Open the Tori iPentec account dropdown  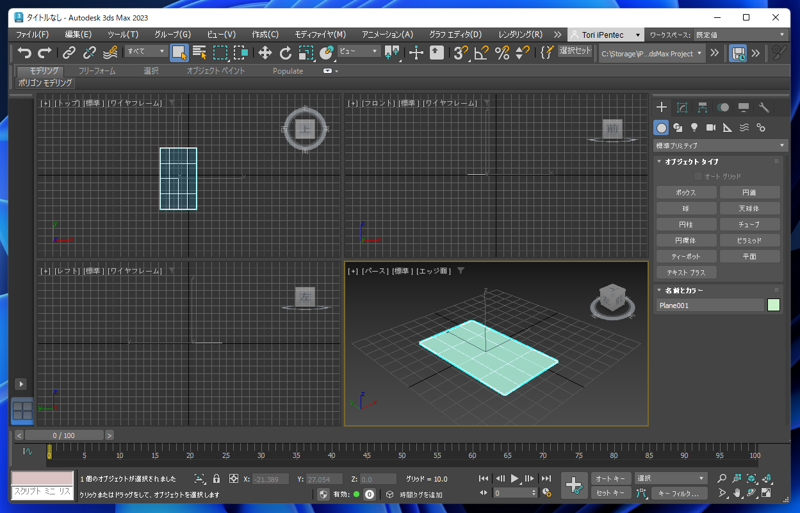point(605,35)
